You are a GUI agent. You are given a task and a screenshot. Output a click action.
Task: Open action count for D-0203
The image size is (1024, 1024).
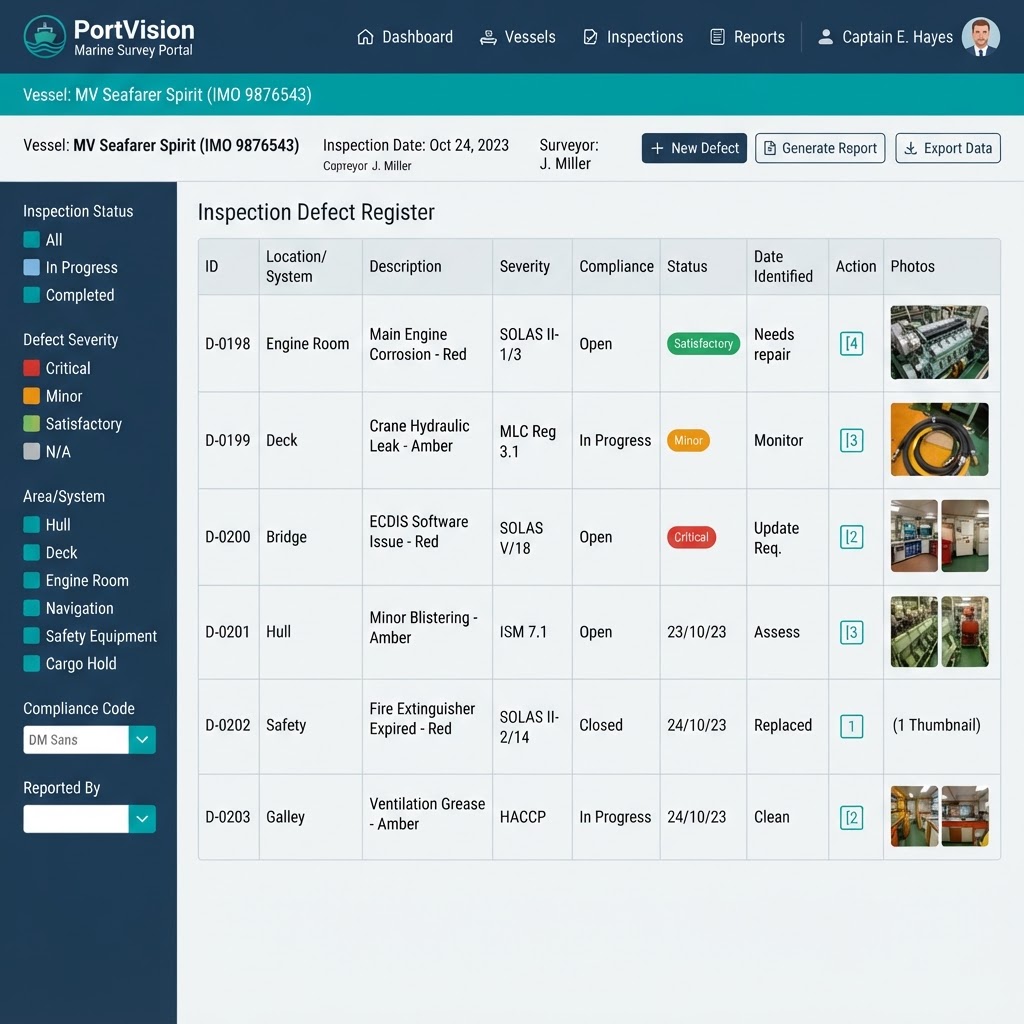851,817
